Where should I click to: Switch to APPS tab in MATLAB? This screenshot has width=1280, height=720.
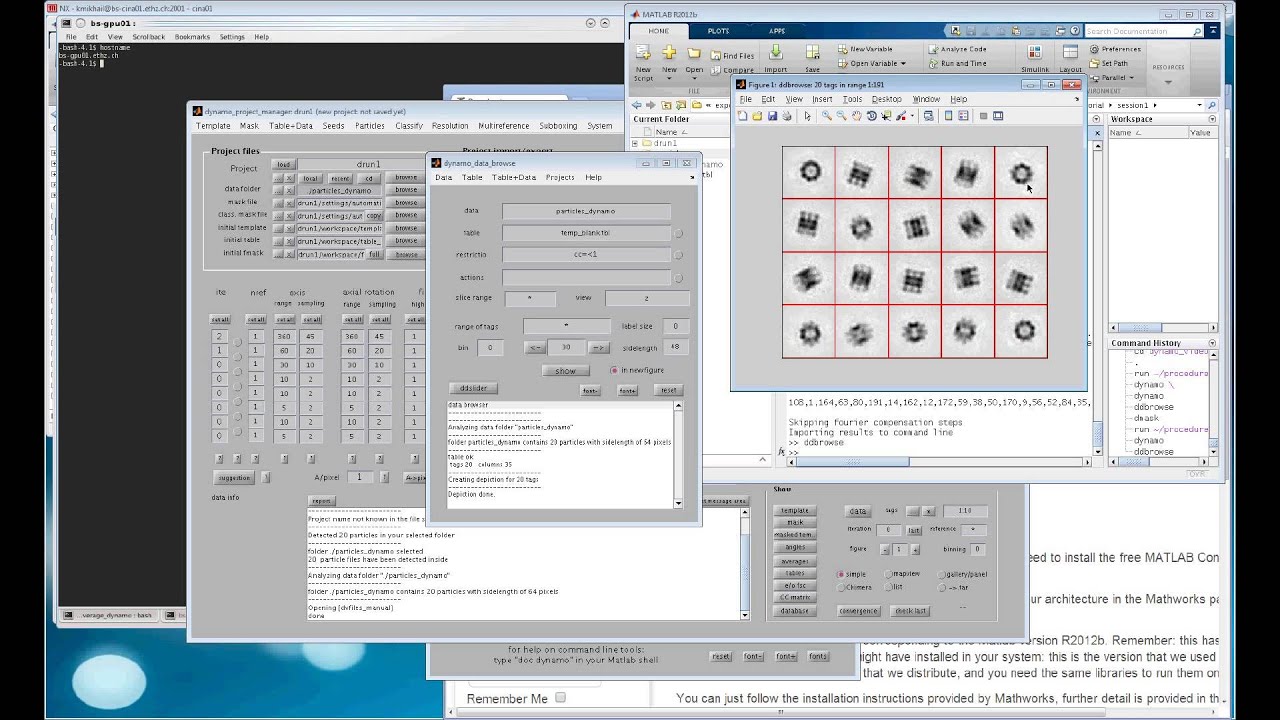(777, 31)
